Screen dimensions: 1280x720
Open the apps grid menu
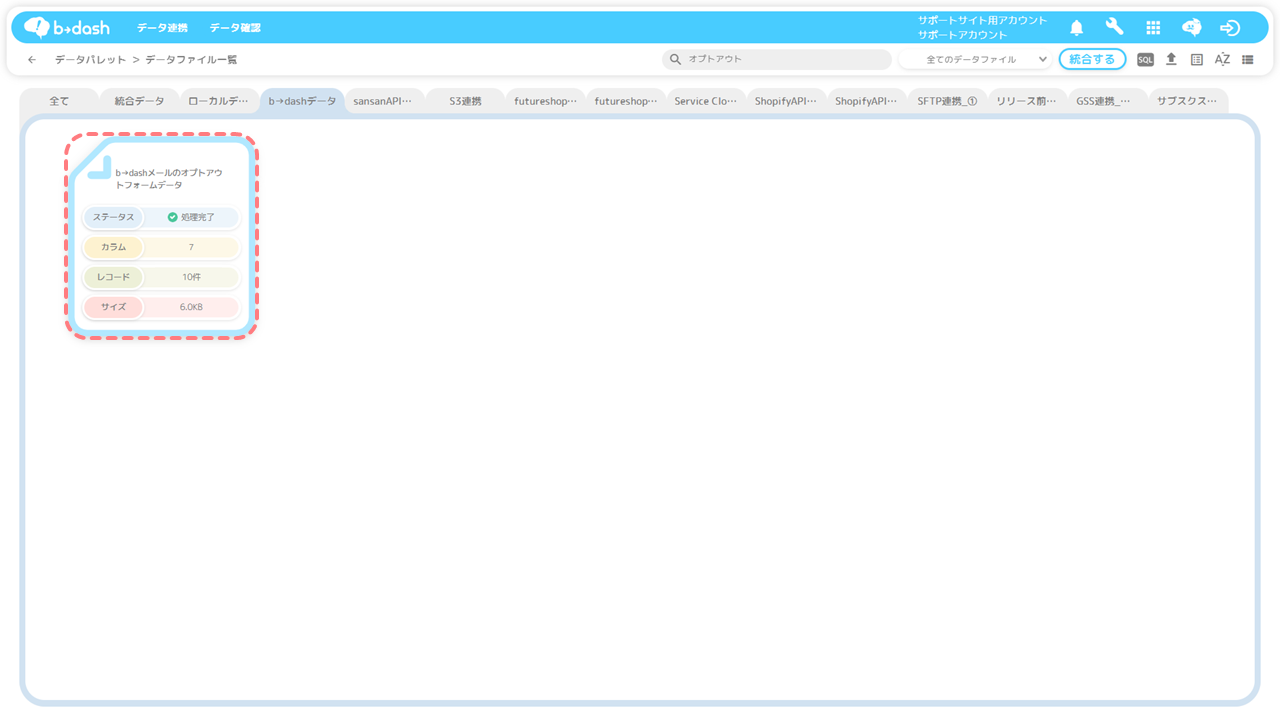1153,28
